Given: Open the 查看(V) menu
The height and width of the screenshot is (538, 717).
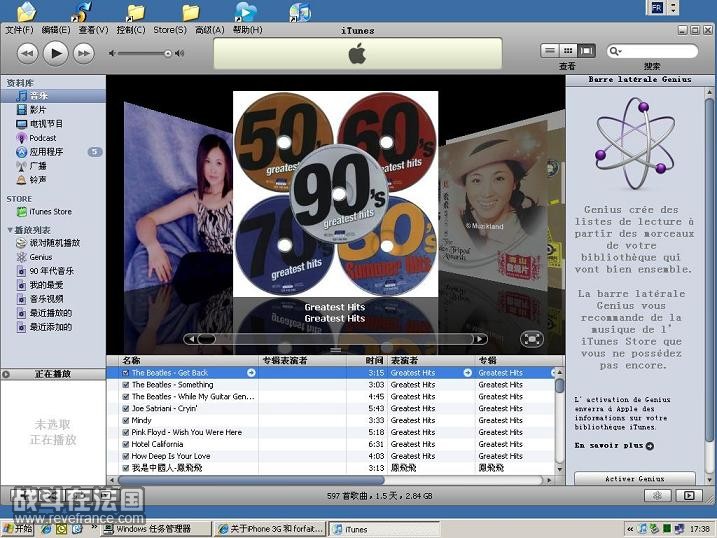Looking at the screenshot, I should [x=93, y=30].
